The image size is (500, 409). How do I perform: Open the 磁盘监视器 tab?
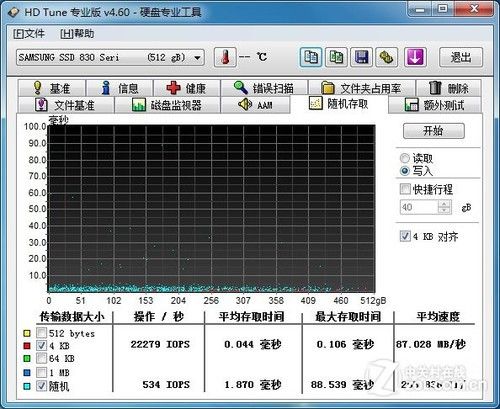click(x=167, y=105)
